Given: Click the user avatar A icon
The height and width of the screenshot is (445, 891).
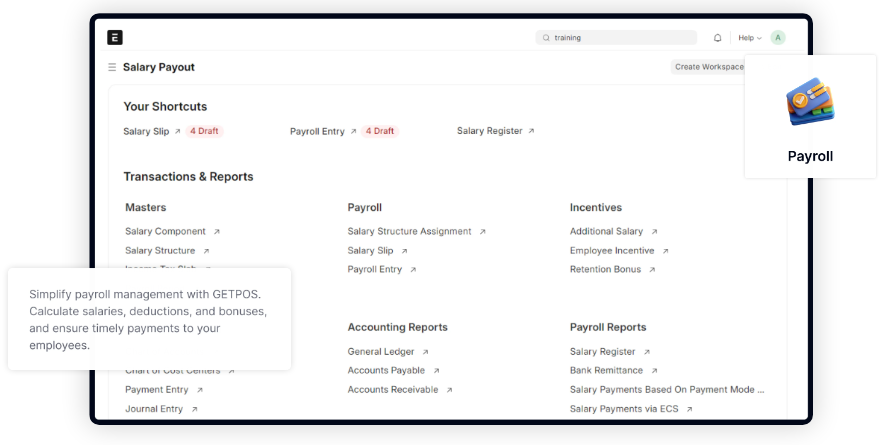Looking at the screenshot, I should pyautogui.click(x=777, y=38).
